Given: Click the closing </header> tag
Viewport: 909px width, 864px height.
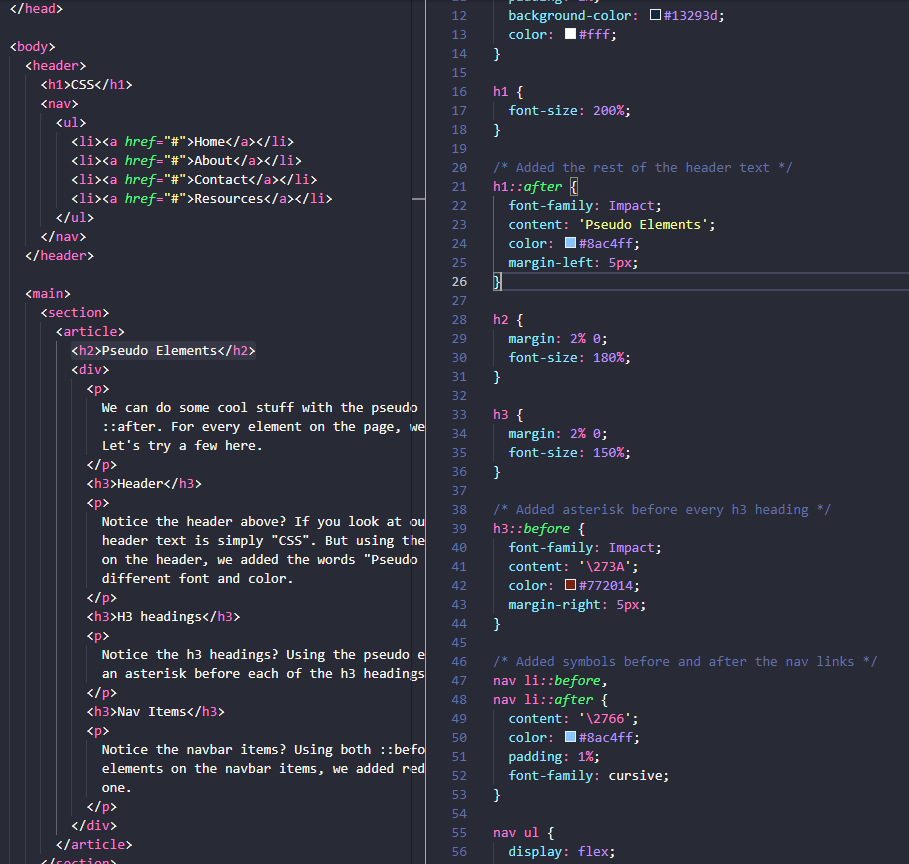Looking at the screenshot, I should pyautogui.click(x=60, y=256).
